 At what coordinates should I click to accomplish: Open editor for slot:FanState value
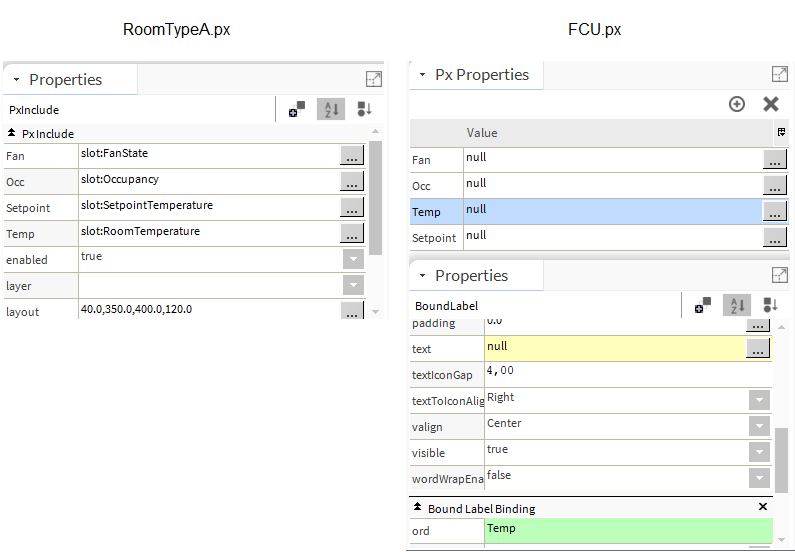point(351,156)
